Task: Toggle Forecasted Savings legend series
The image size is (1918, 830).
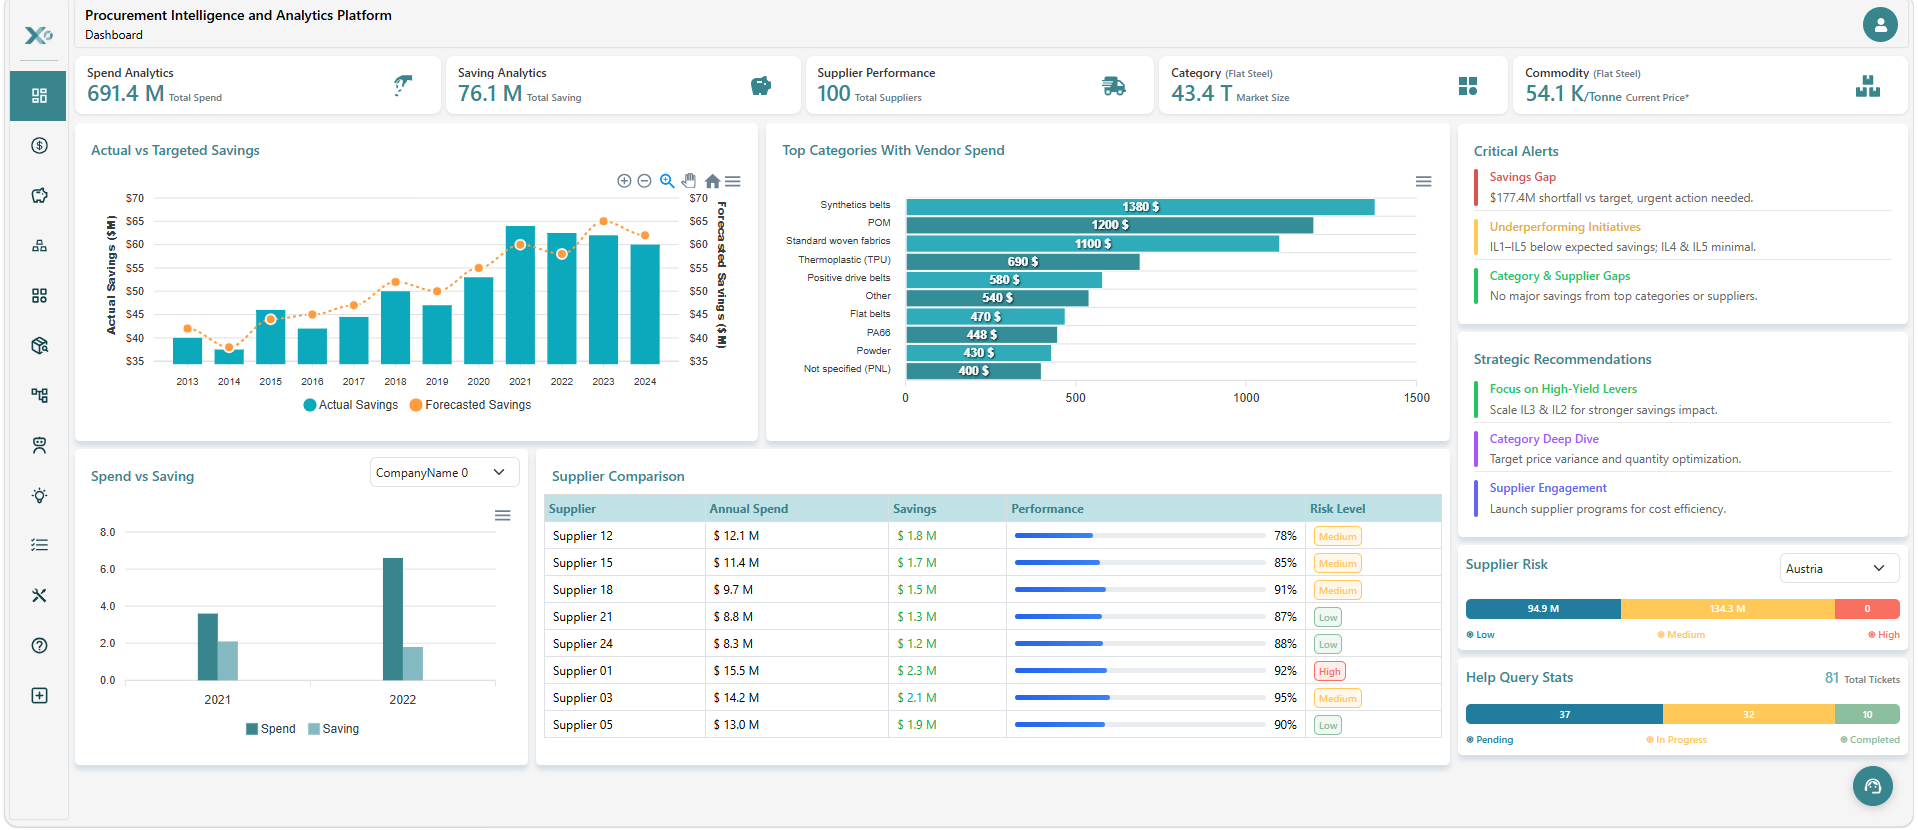Action: click(x=470, y=405)
